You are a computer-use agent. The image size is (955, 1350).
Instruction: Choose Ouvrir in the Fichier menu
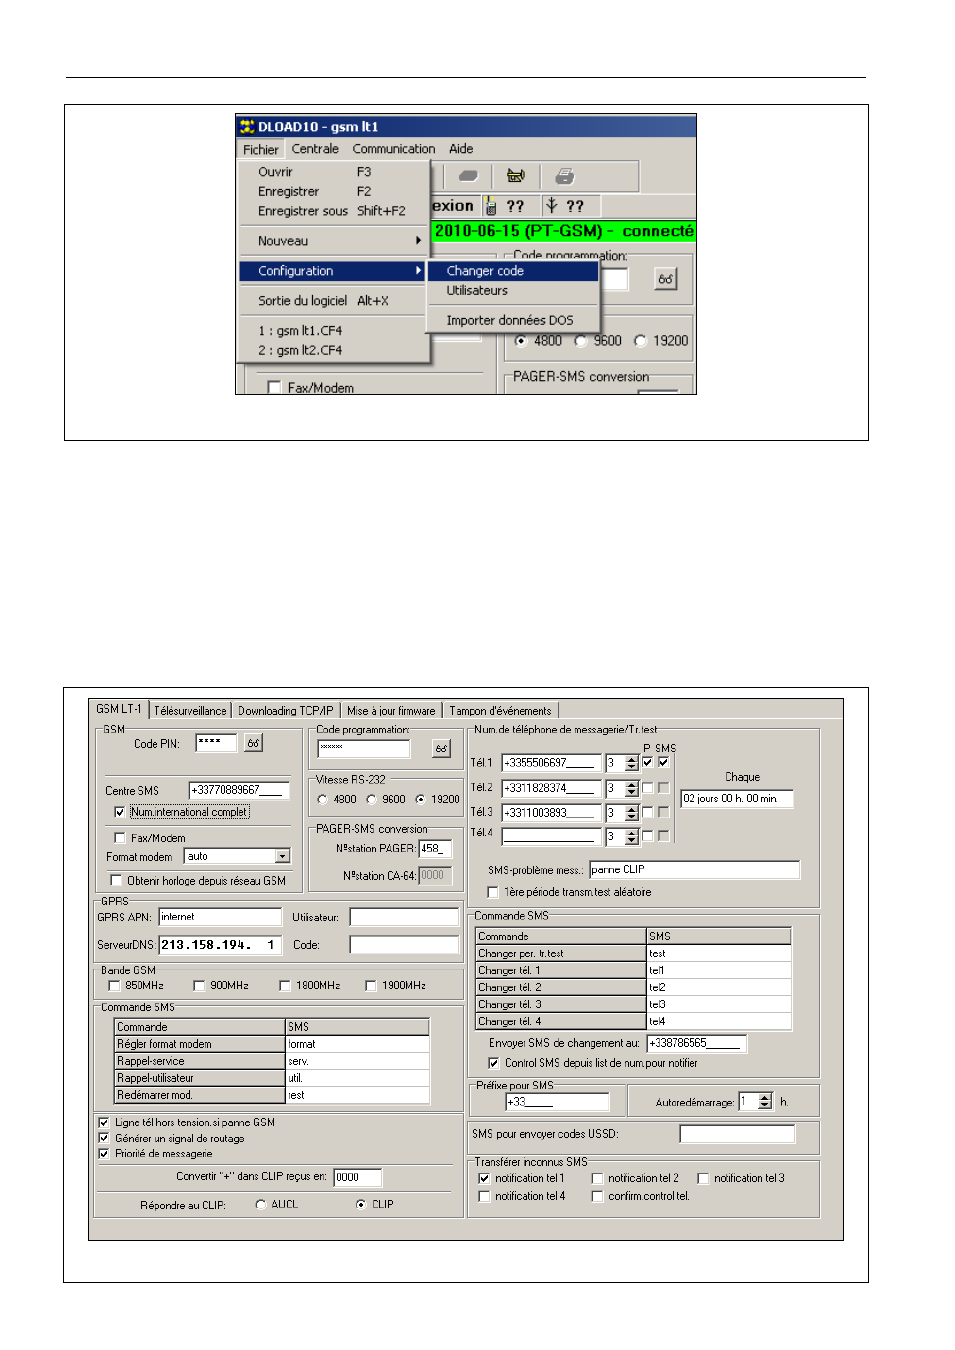click(x=335, y=172)
